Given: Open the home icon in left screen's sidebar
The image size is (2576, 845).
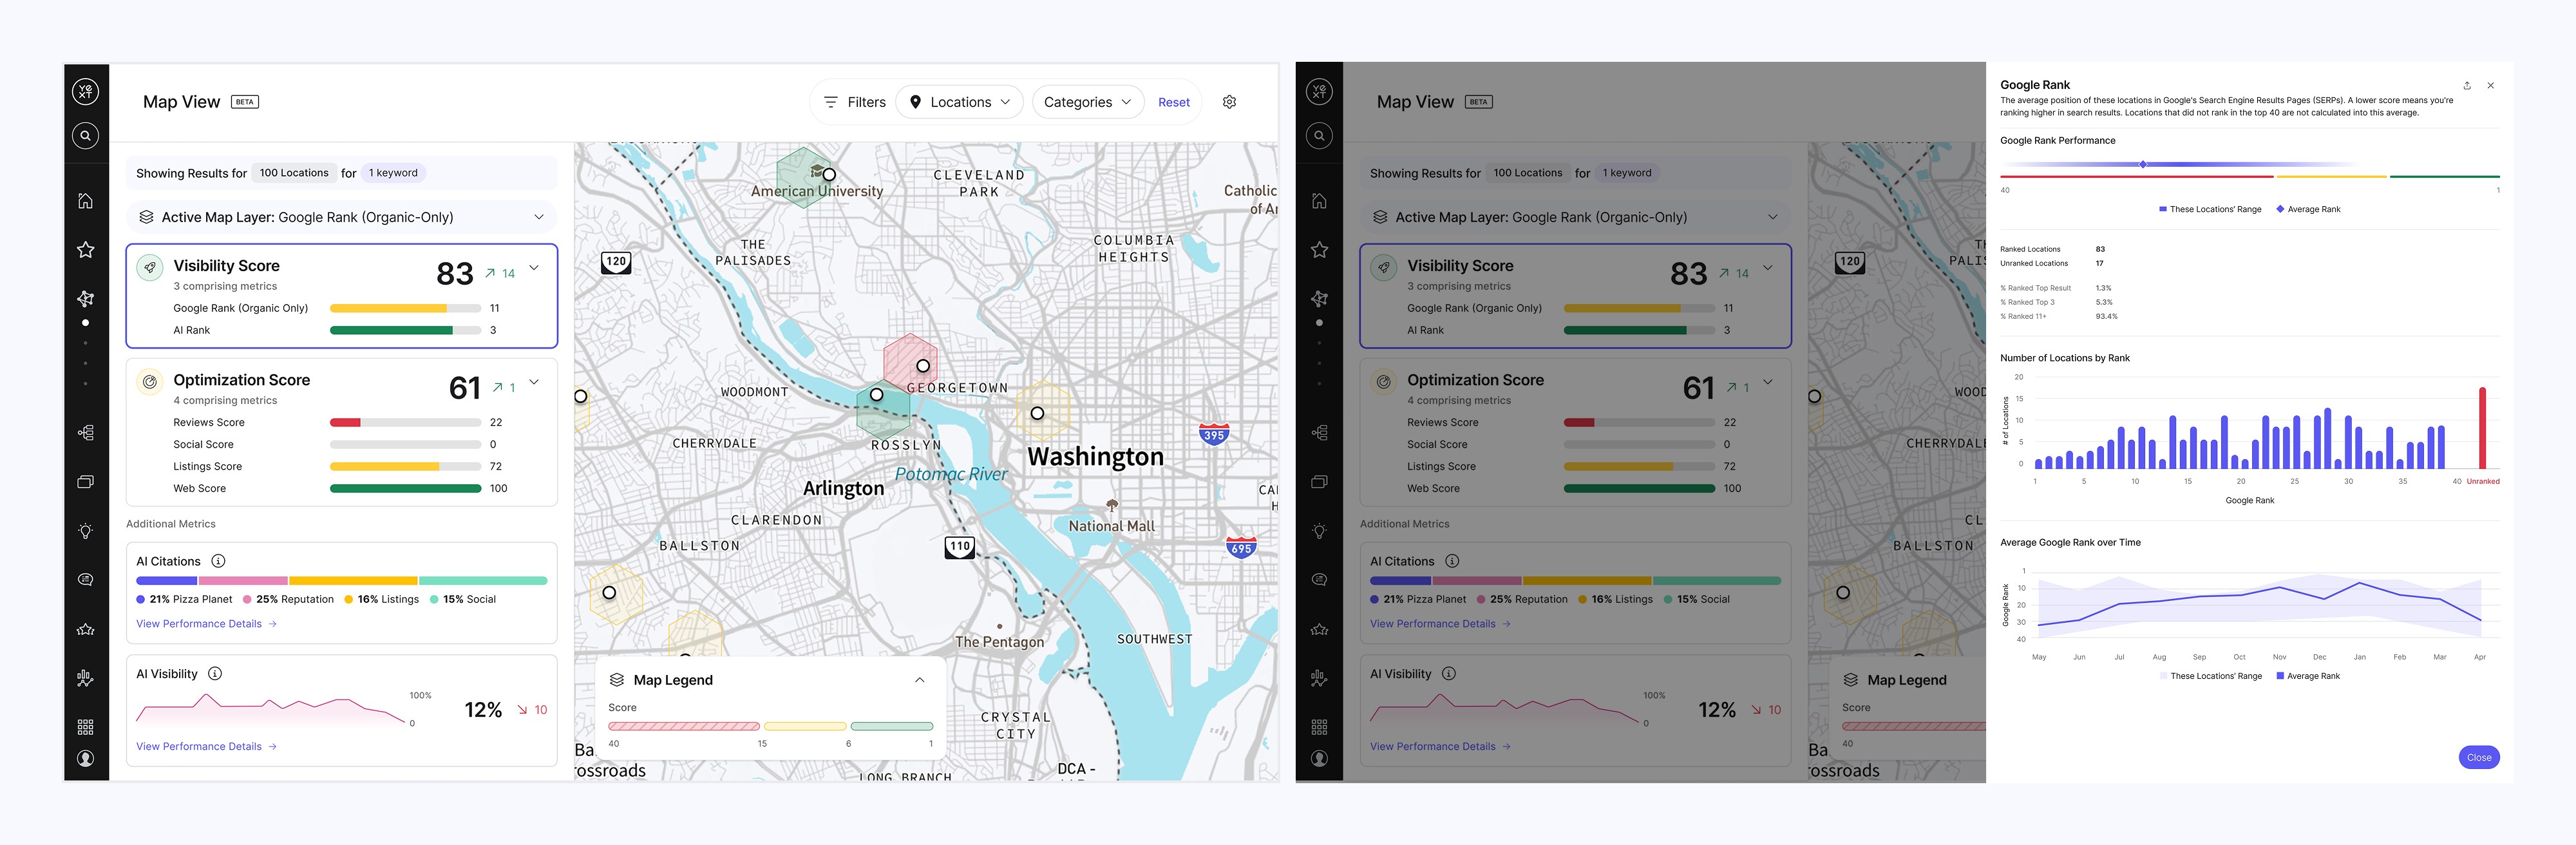Looking at the screenshot, I should coord(86,201).
